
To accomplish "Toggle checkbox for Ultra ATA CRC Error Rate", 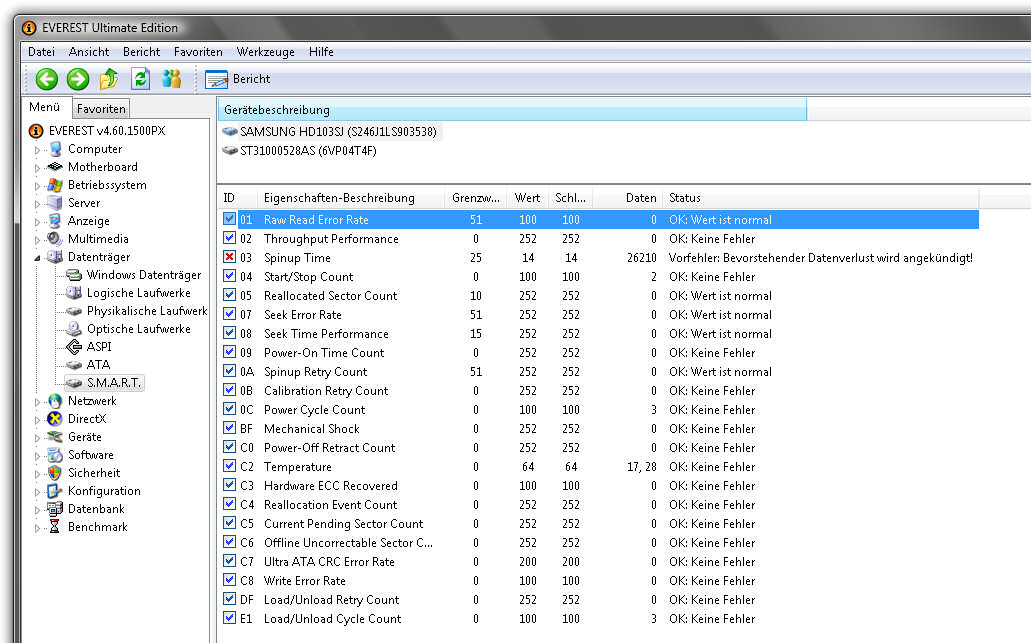I will (x=229, y=561).
